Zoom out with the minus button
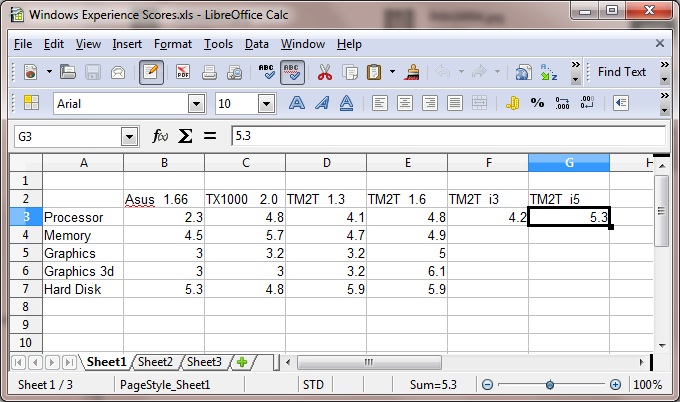Viewport: 680px width, 402px height. tap(487, 385)
